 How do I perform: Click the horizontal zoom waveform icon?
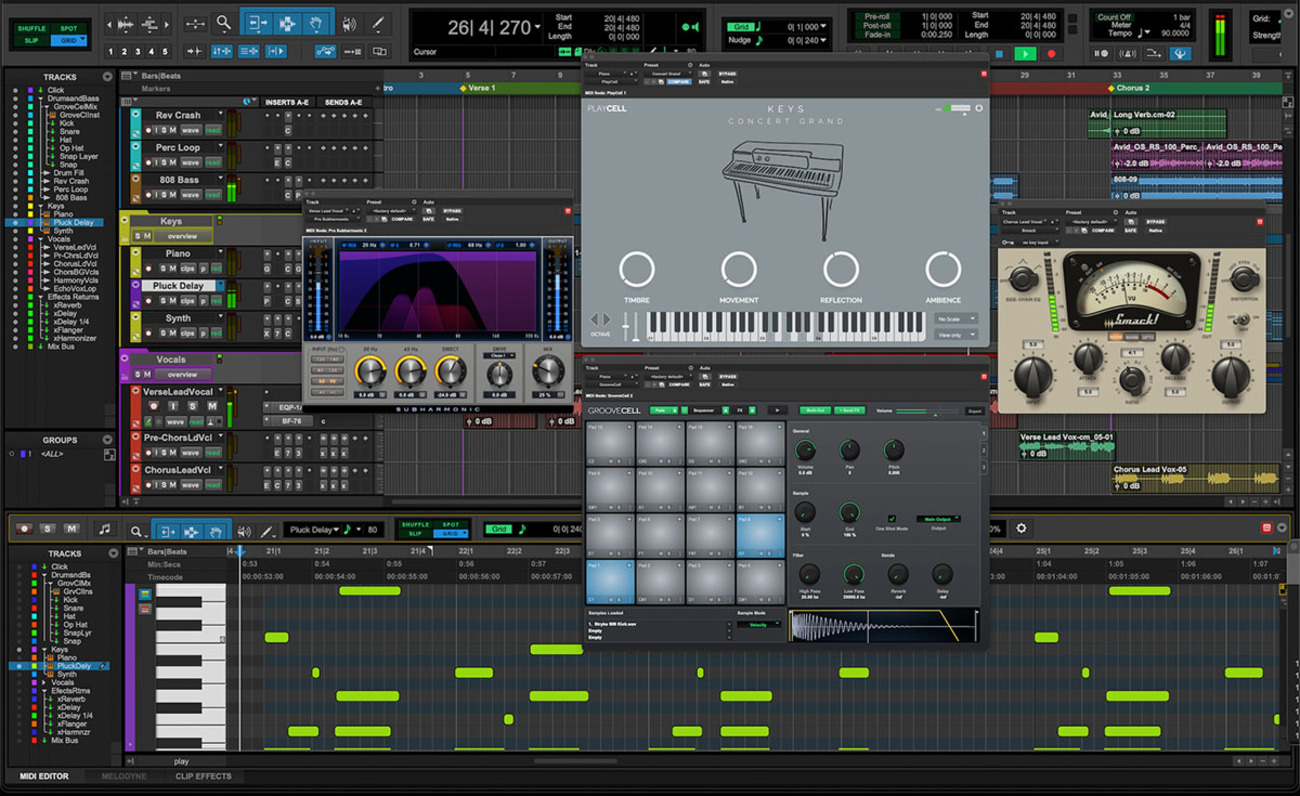pyautogui.click(x=126, y=24)
